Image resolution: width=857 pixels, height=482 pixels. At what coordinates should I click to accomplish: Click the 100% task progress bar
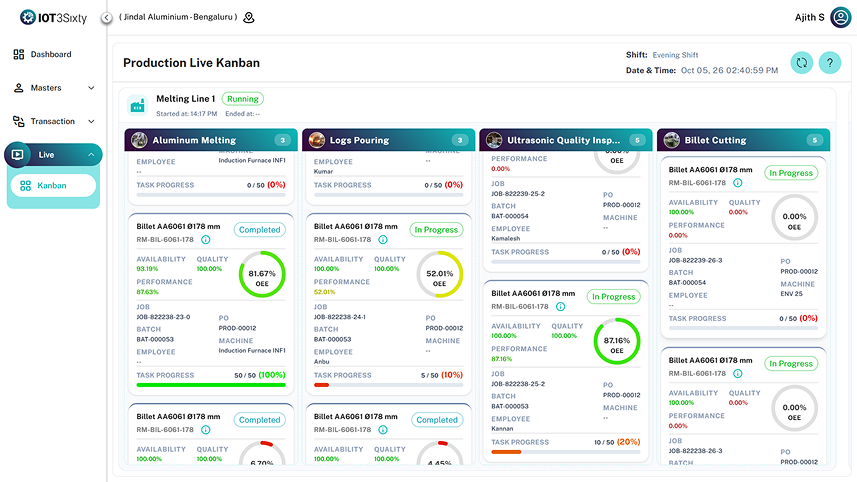pyautogui.click(x=211, y=385)
